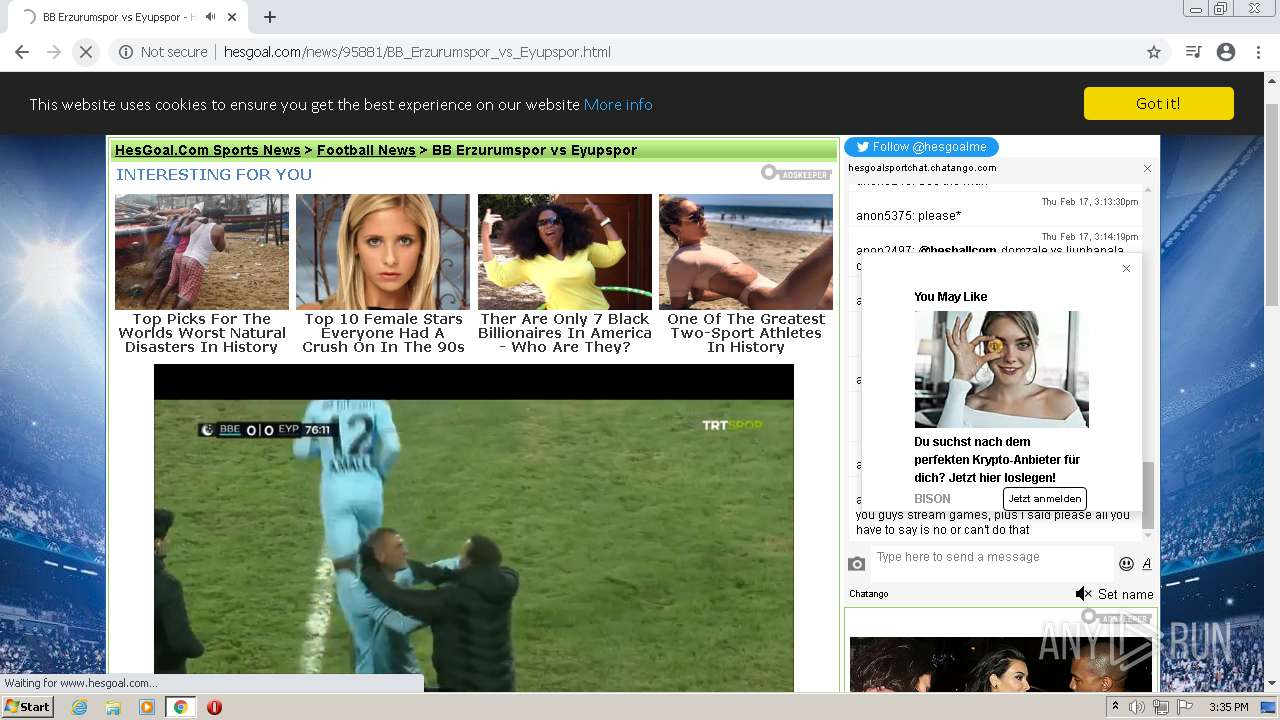Open the emoji smiley picker in chat
Viewport: 1280px width, 720px height.
[x=1126, y=564]
